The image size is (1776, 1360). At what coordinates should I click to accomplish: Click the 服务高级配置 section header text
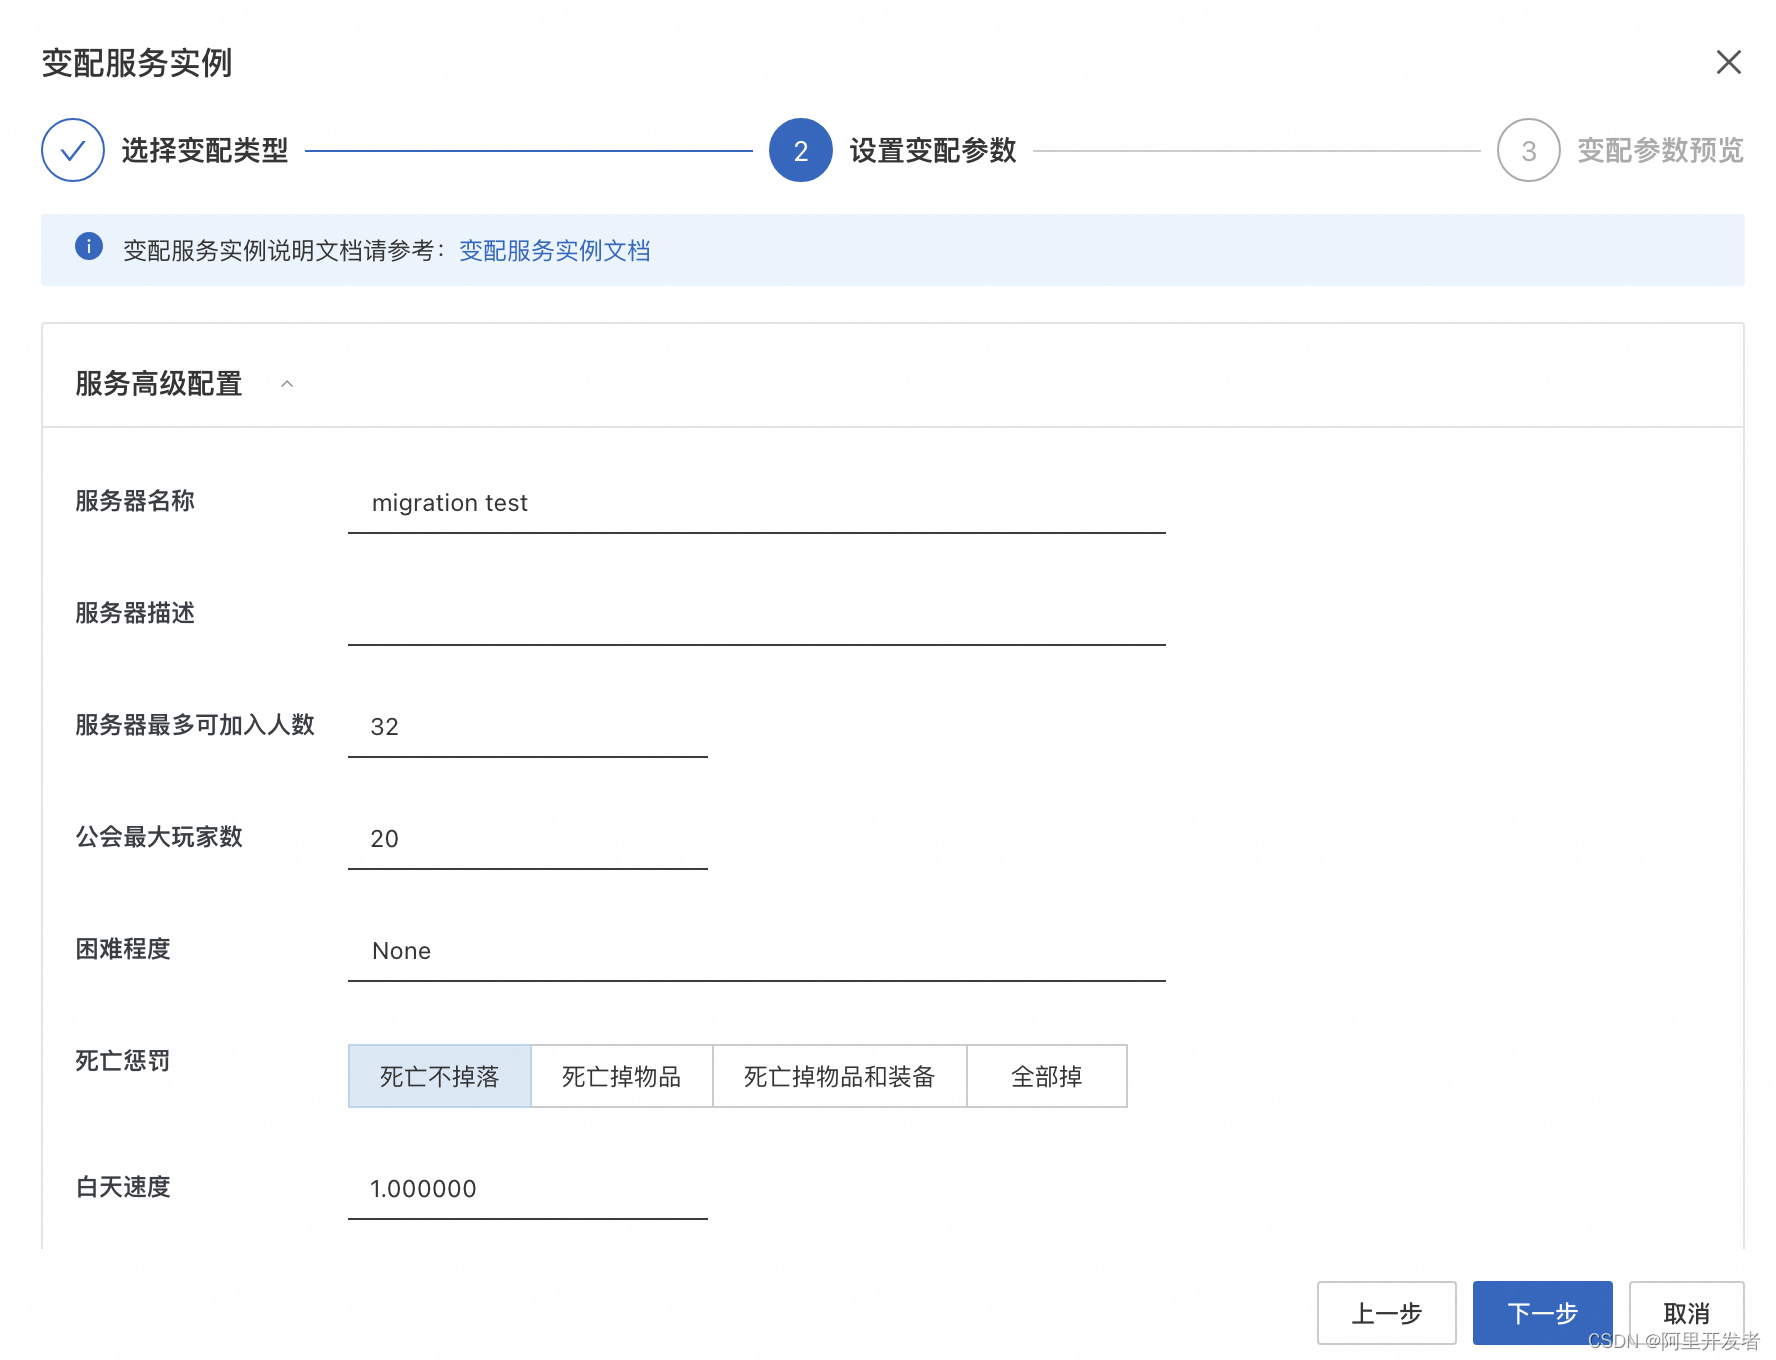159,384
